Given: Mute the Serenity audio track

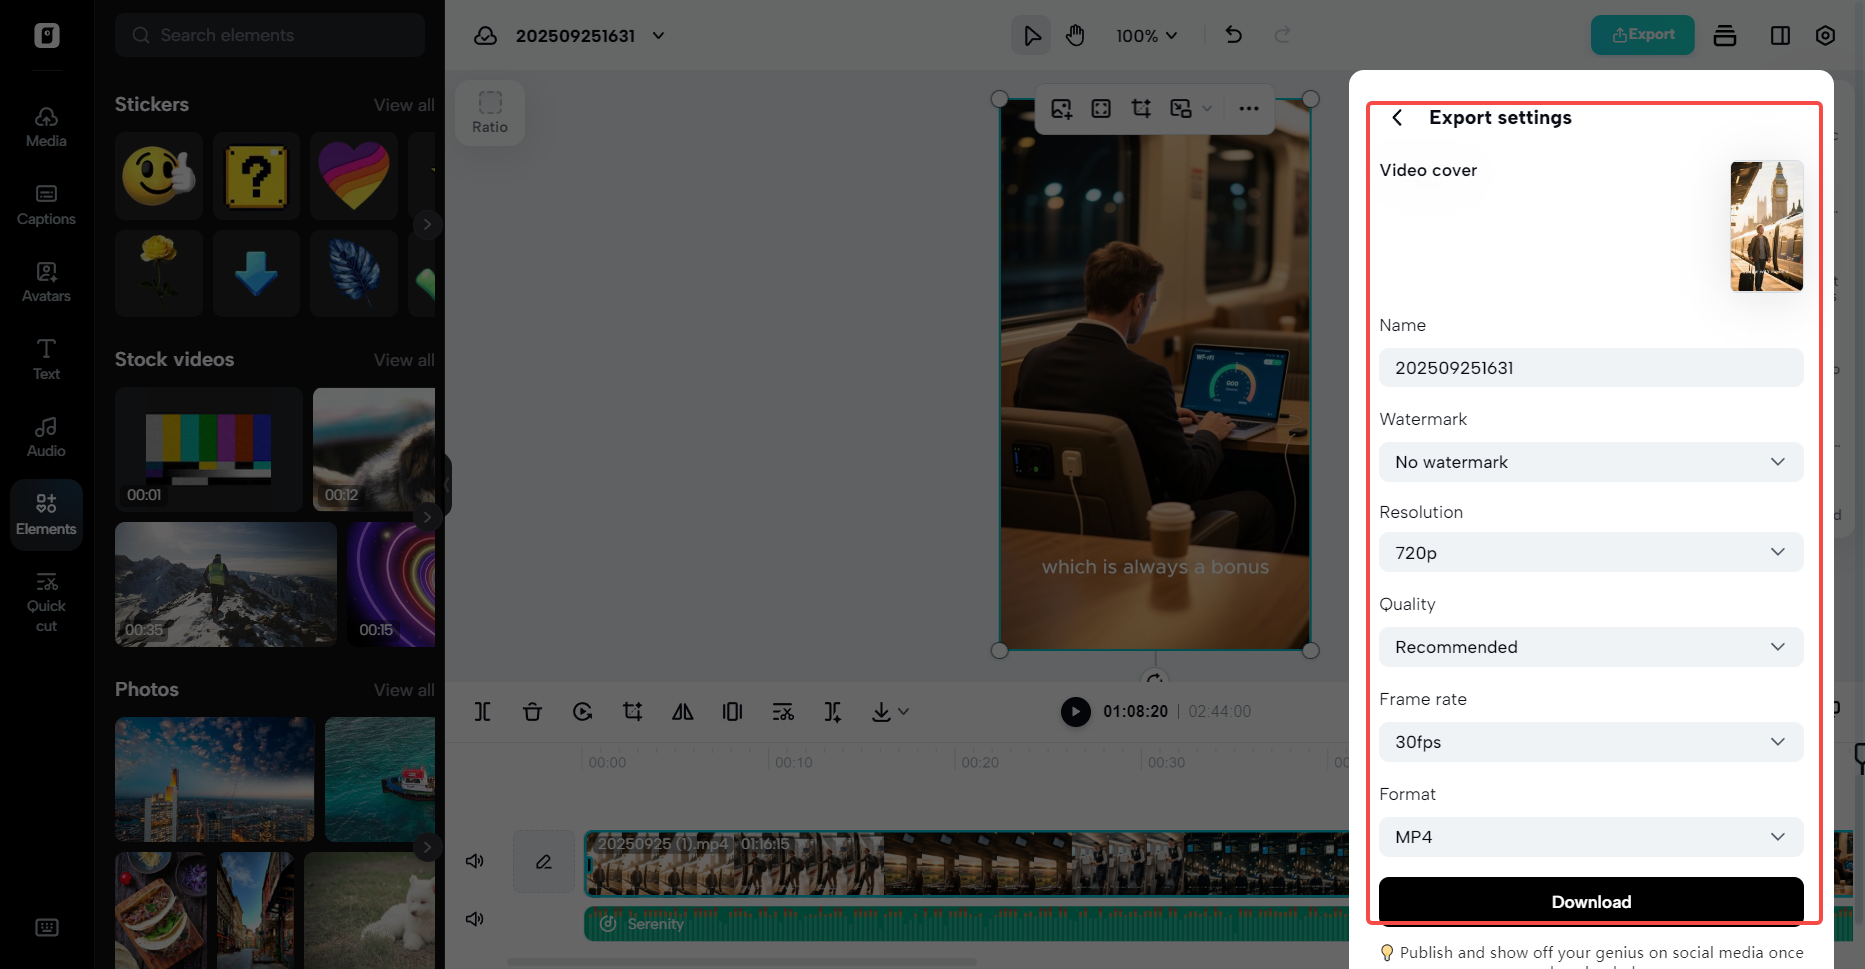Looking at the screenshot, I should 474,919.
